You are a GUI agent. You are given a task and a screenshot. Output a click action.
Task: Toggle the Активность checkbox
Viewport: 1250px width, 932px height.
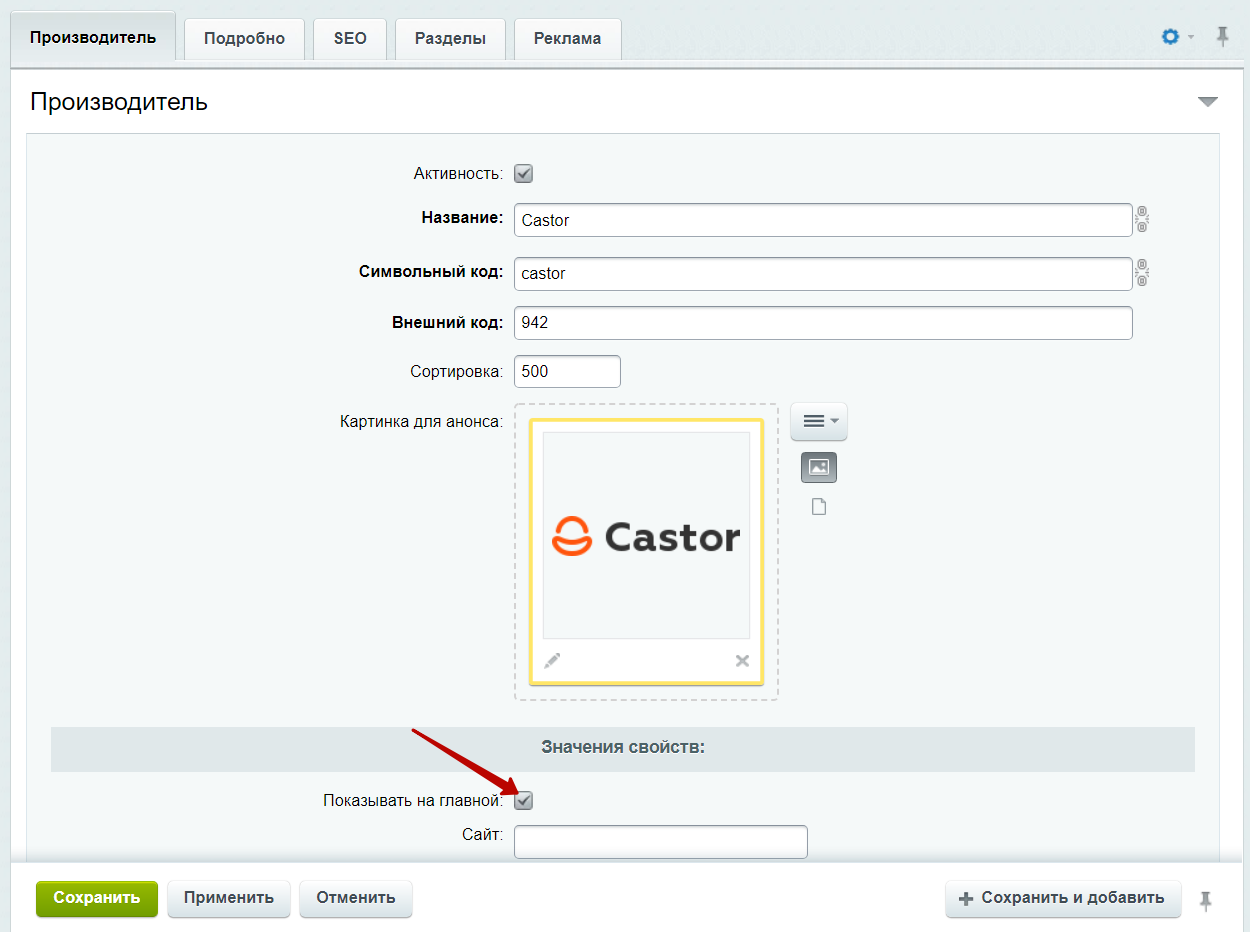click(x=523, y=173)
